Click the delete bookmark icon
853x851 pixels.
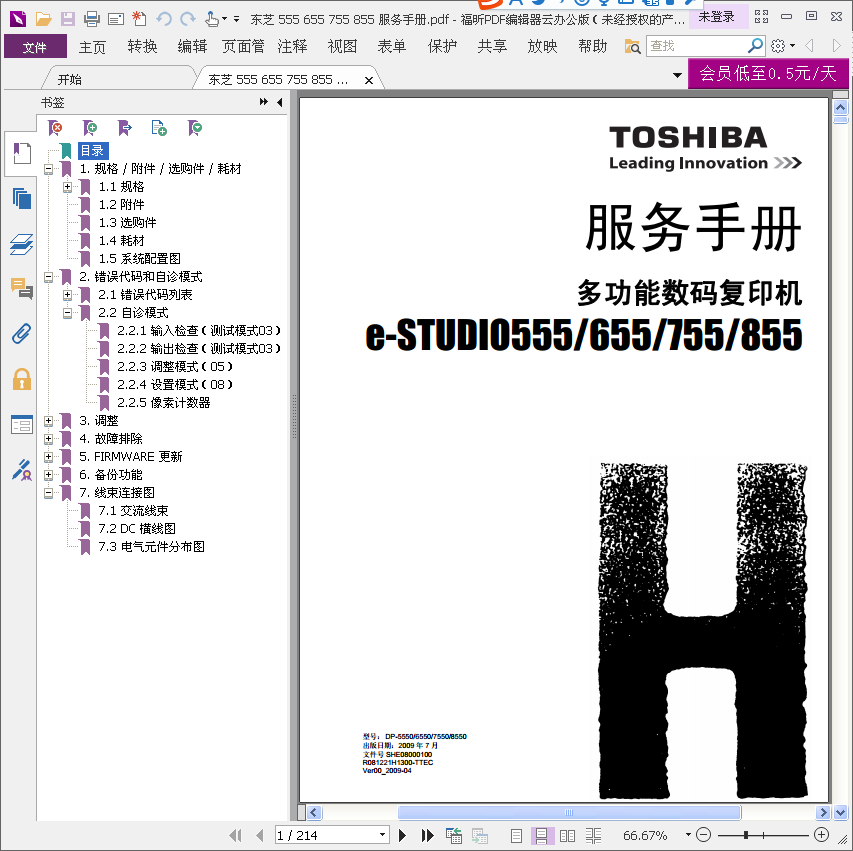click(55, 128)
